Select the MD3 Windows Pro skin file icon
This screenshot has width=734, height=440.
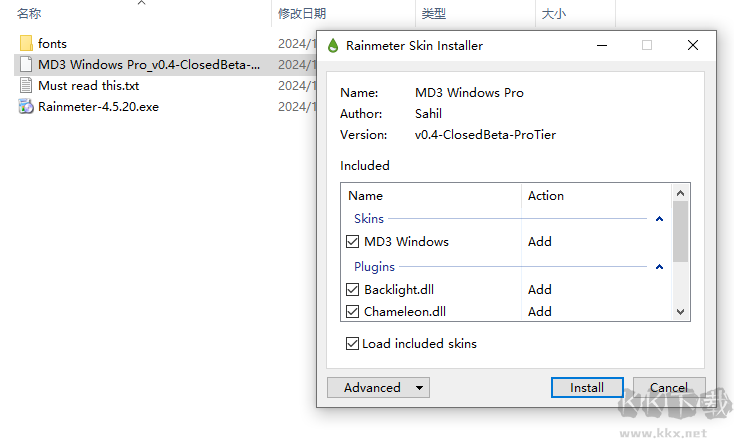pyautogui.click(x=26, y=65)
